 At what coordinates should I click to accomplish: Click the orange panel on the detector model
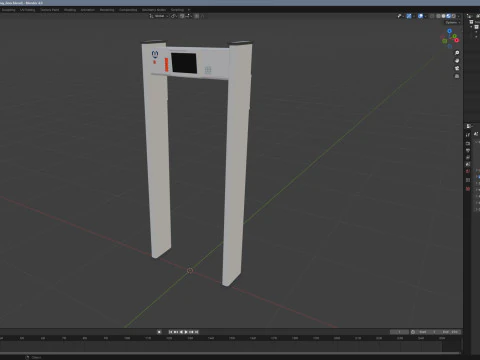coord(166,64)
